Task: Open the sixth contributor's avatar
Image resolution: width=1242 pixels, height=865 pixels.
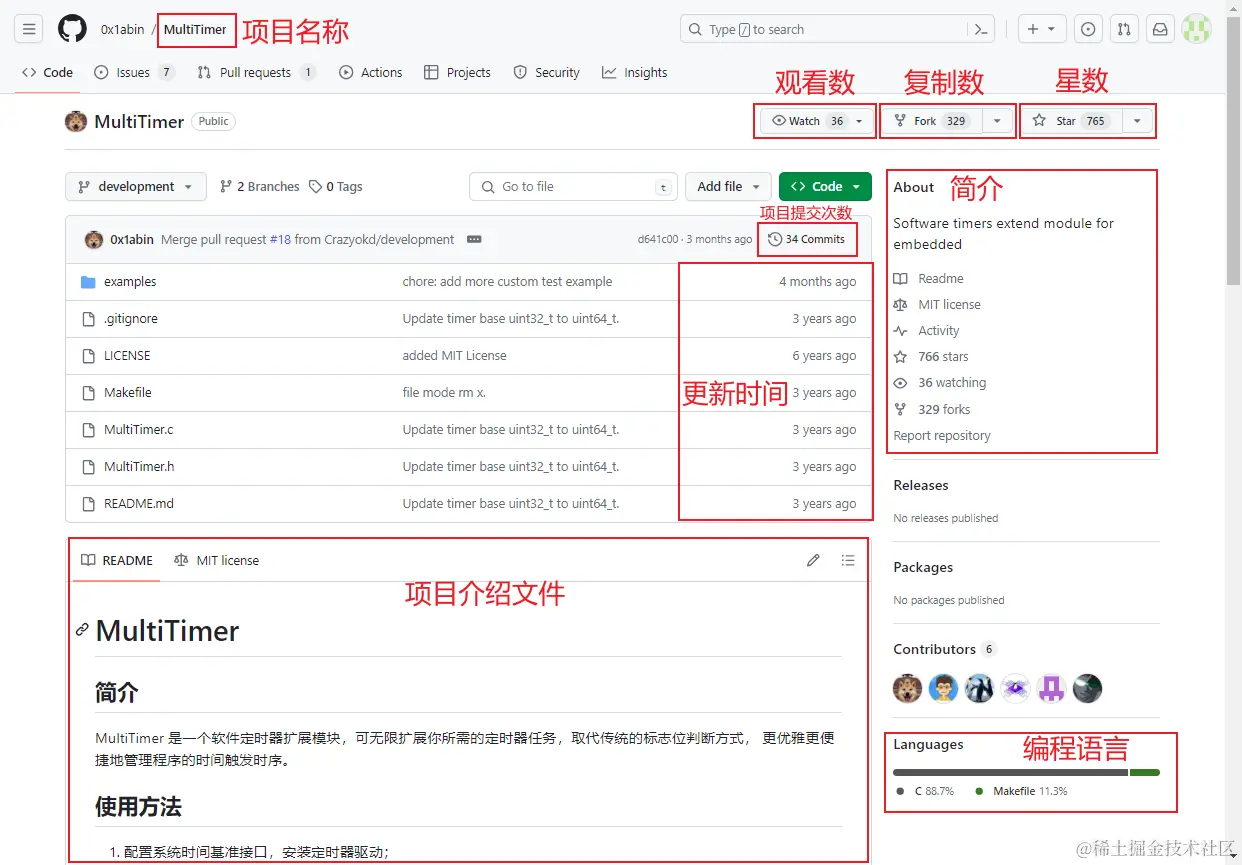Action: click(x=1087, y=688)
